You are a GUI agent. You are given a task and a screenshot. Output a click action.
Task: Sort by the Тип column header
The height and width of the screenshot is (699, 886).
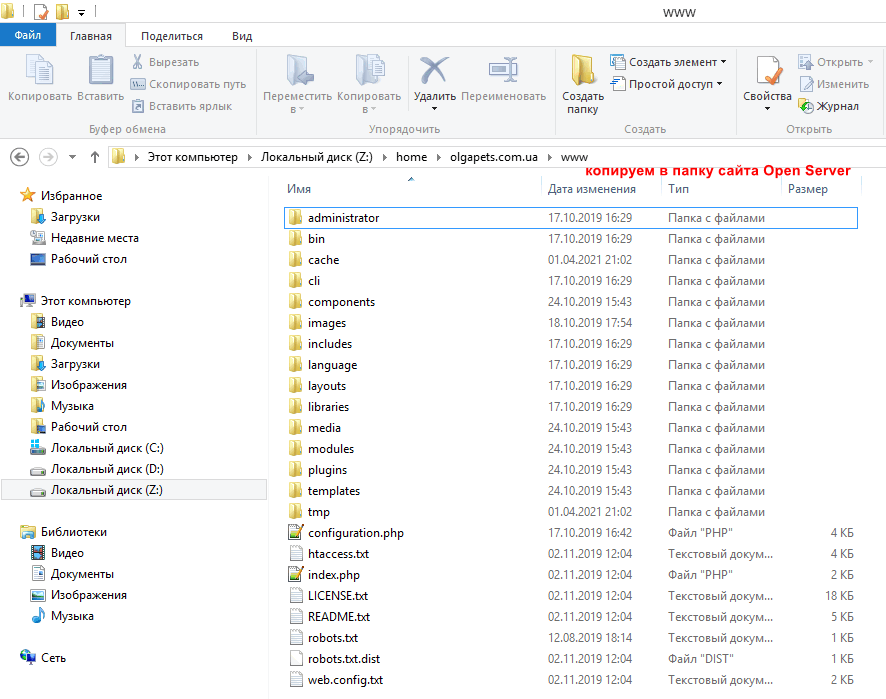coord(678,189)
